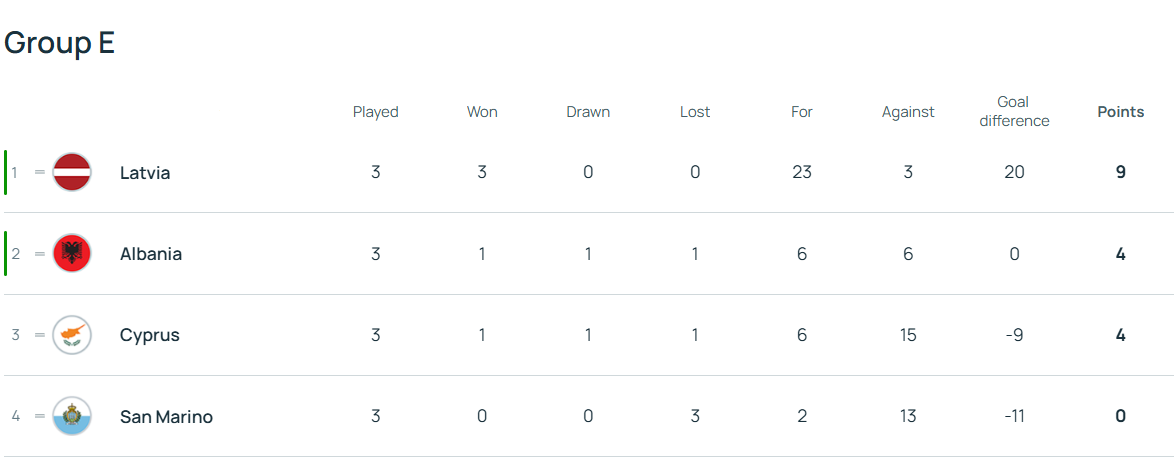This screenshot has width=1174, height=464.
Task: Select the San Marino team name
Action: [x=166, y=417]
